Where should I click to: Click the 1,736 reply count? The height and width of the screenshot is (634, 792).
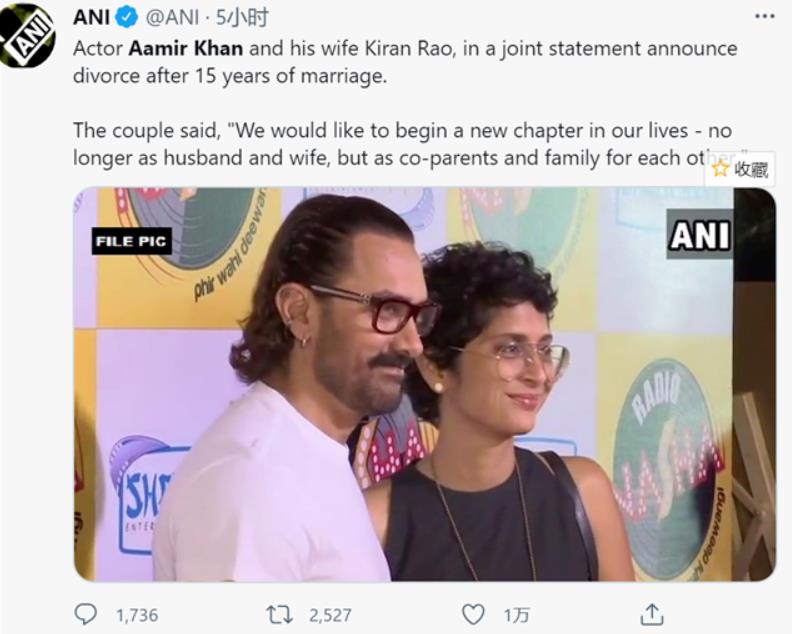pyautogui.click(x=136, y=615)
